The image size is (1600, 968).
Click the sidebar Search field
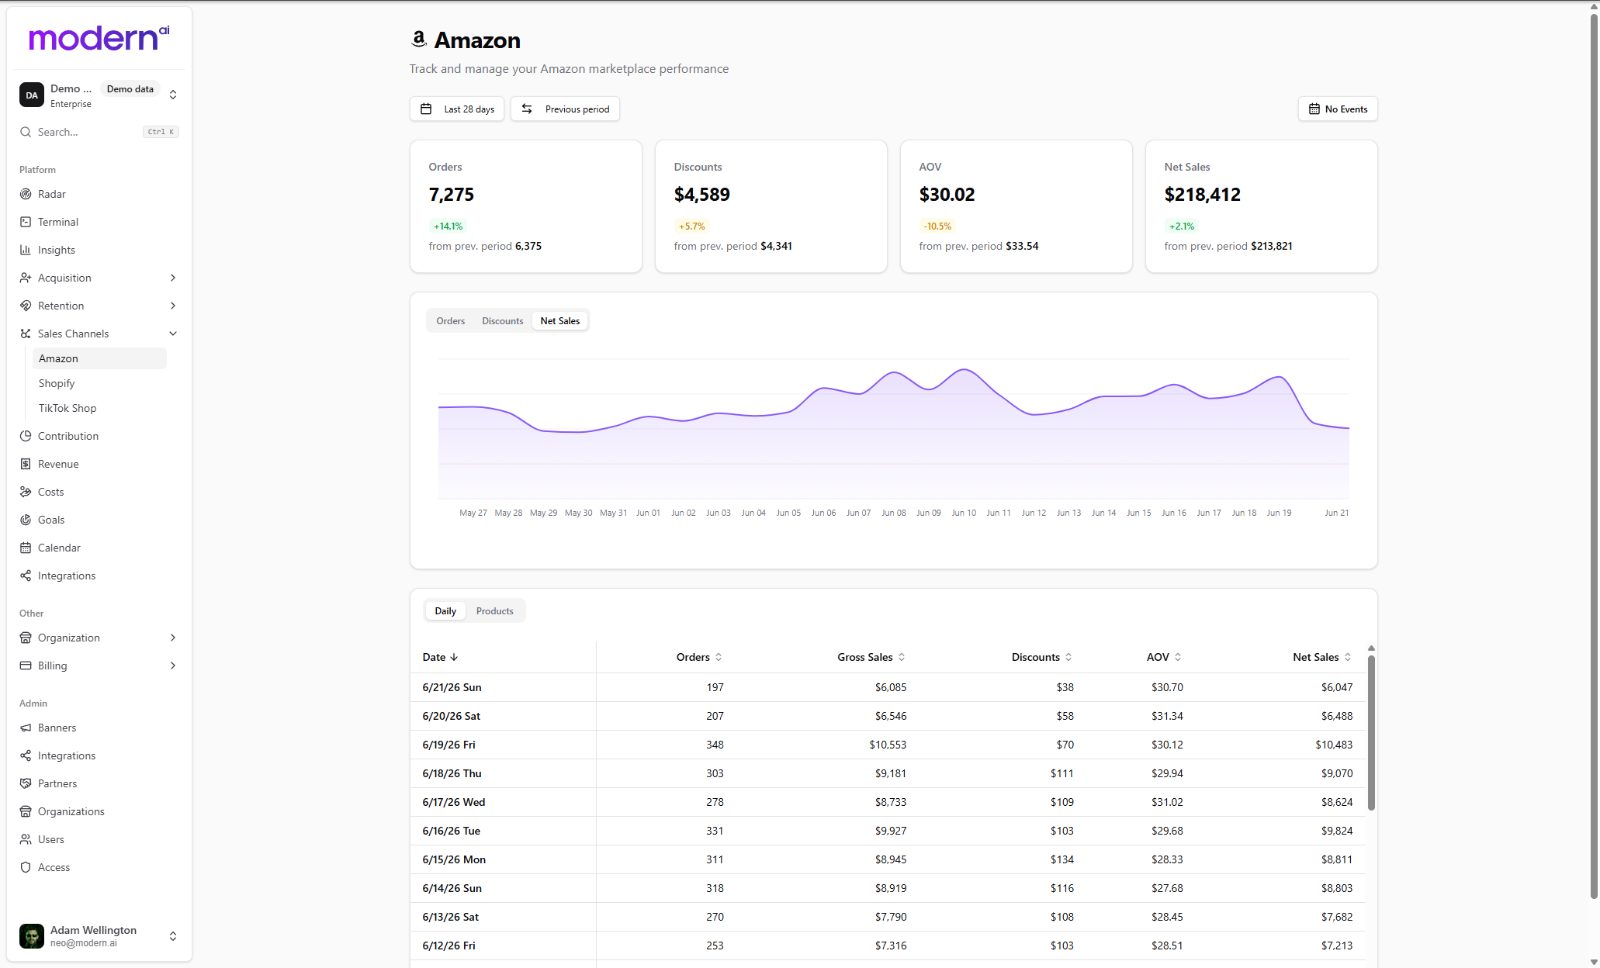[x=99, y=132]
